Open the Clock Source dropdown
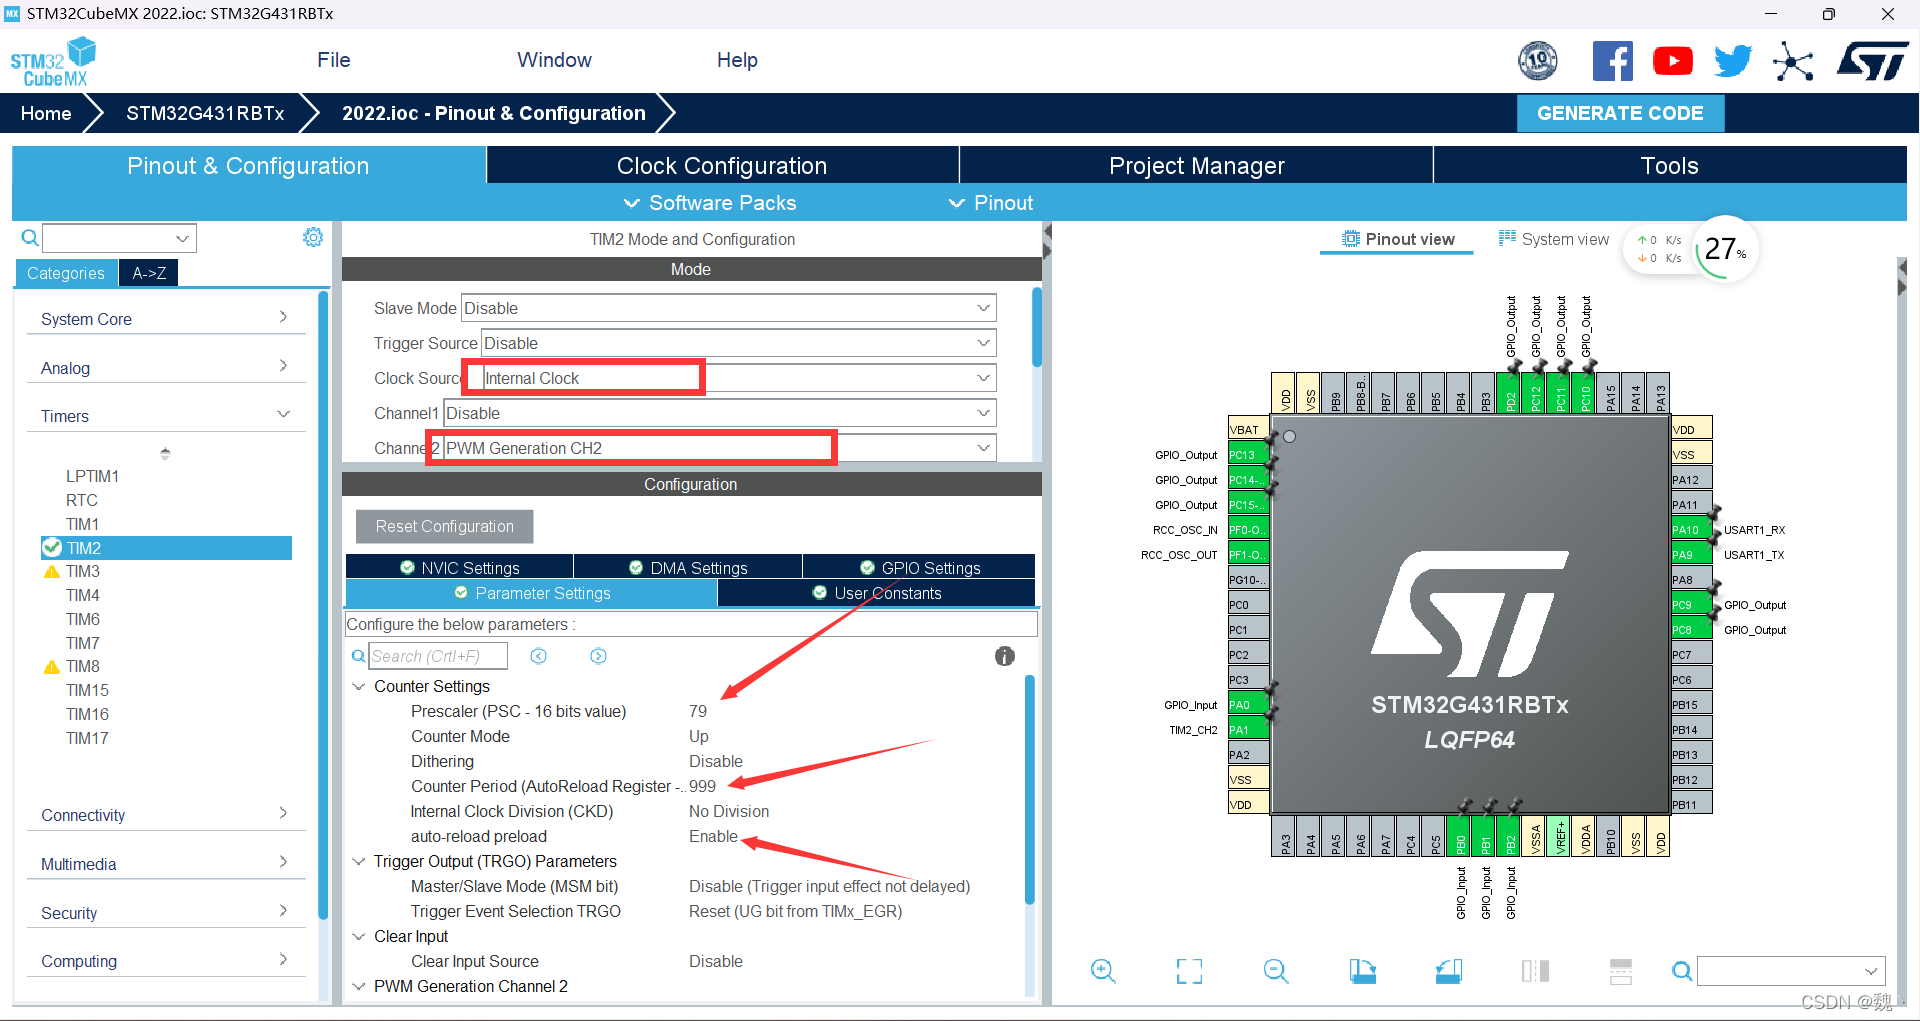1920x1021 pixels. pos(732,378)
